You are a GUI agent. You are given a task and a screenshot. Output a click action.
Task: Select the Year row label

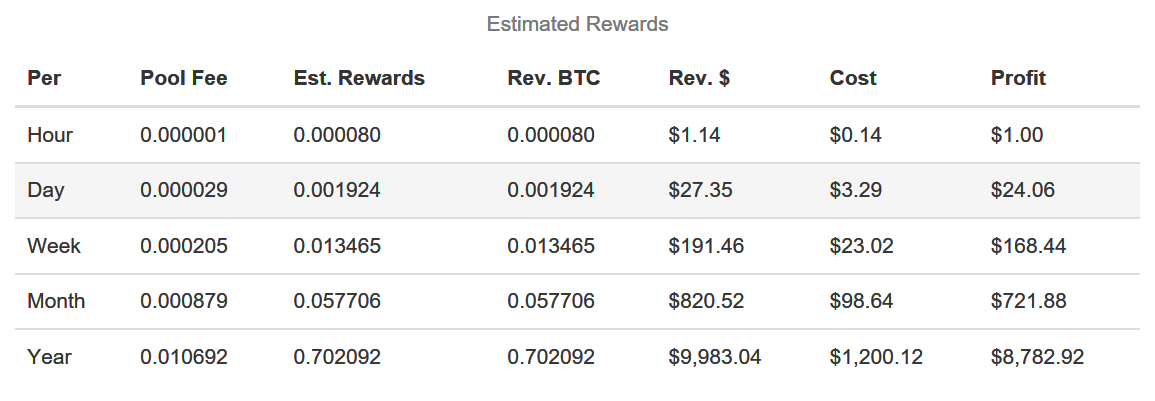(x=48, y=357)
